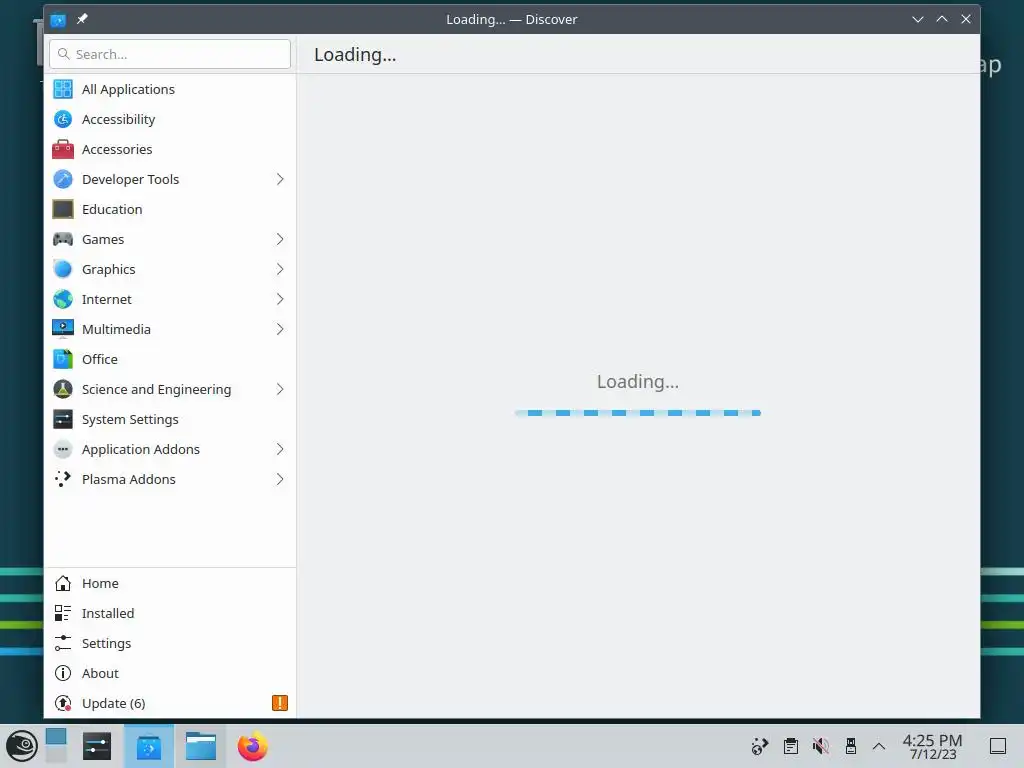Click the Developer Tools hammer icon
This screenshot has width=1024, height=768.
(x=63, y=179)
